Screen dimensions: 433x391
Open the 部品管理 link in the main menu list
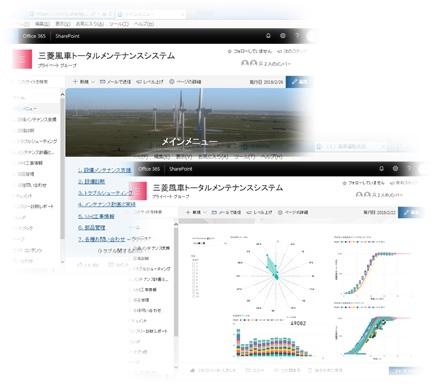92,228
